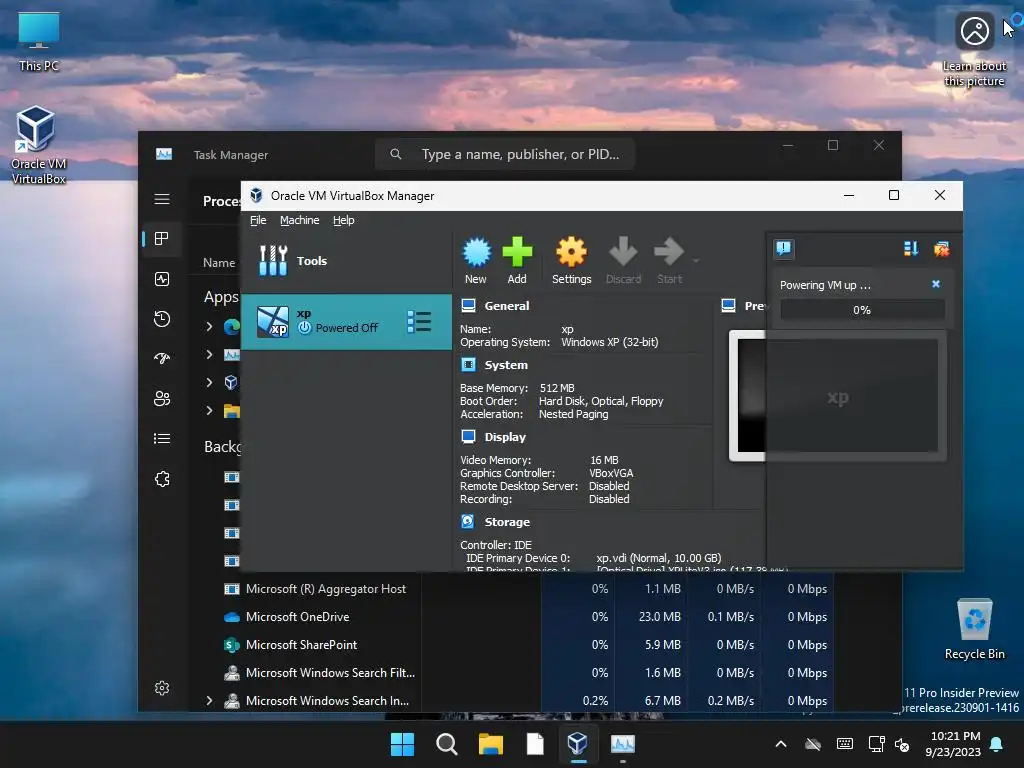This screenshot has width=1024, height=768.
Task: Show hidden system tray icons chevron
Action: click(781, 744)
